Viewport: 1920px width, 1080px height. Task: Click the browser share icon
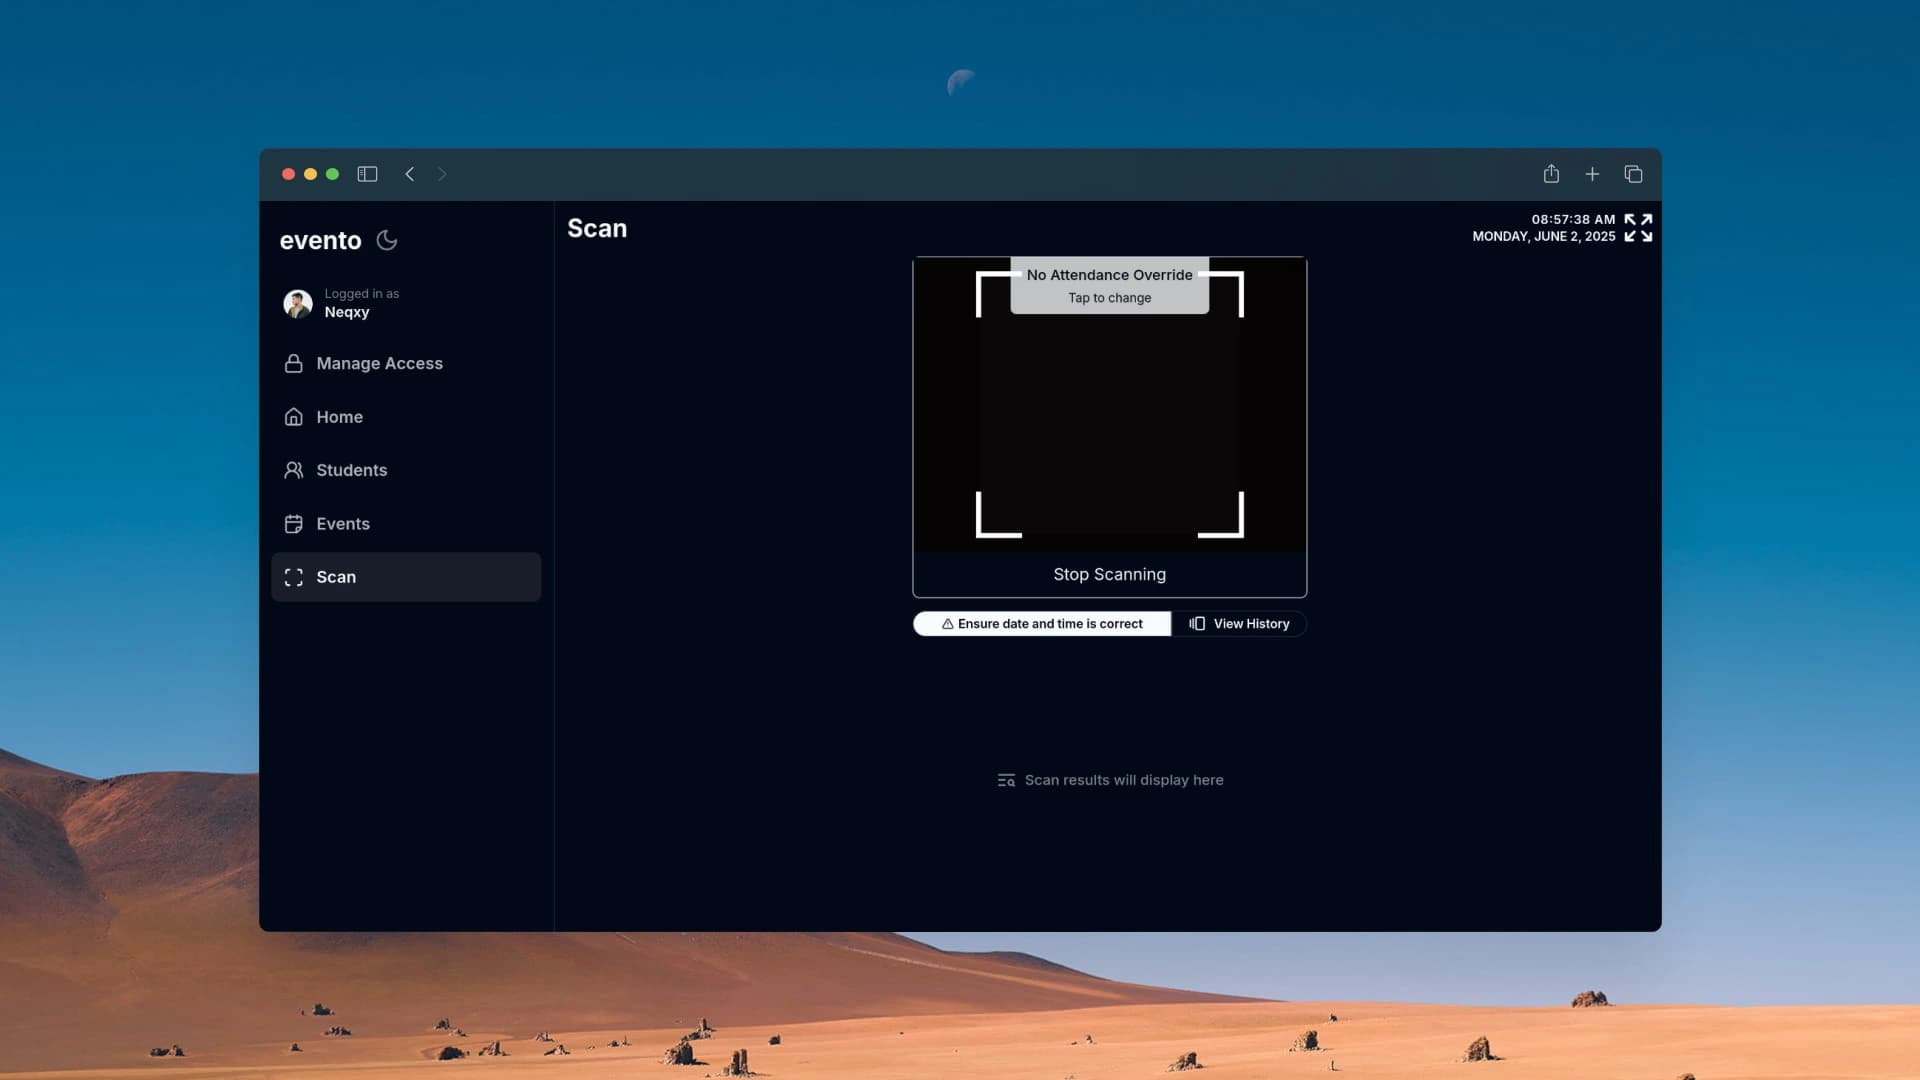(1551, 174)
